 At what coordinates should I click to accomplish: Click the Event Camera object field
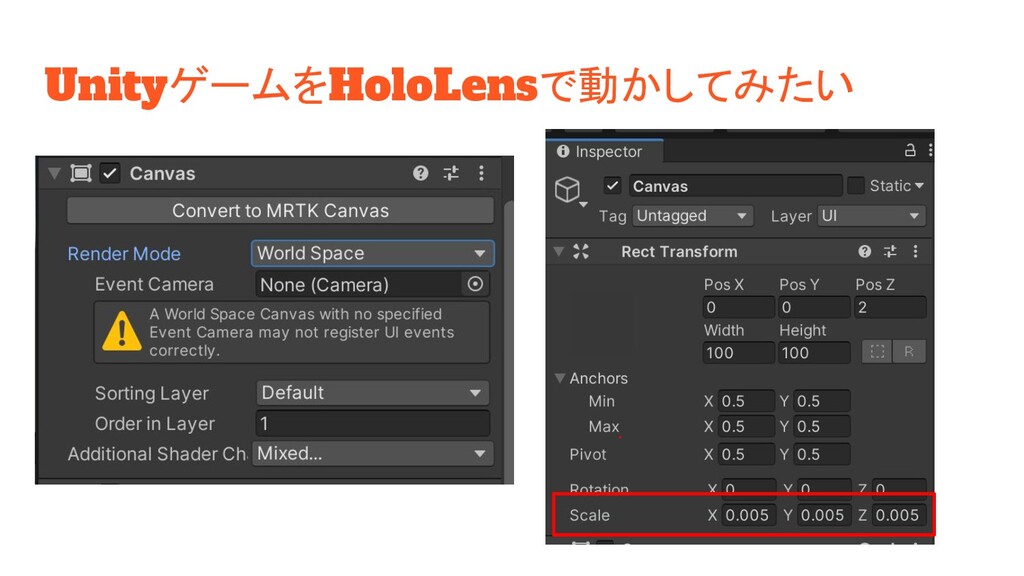click(372, 284)
